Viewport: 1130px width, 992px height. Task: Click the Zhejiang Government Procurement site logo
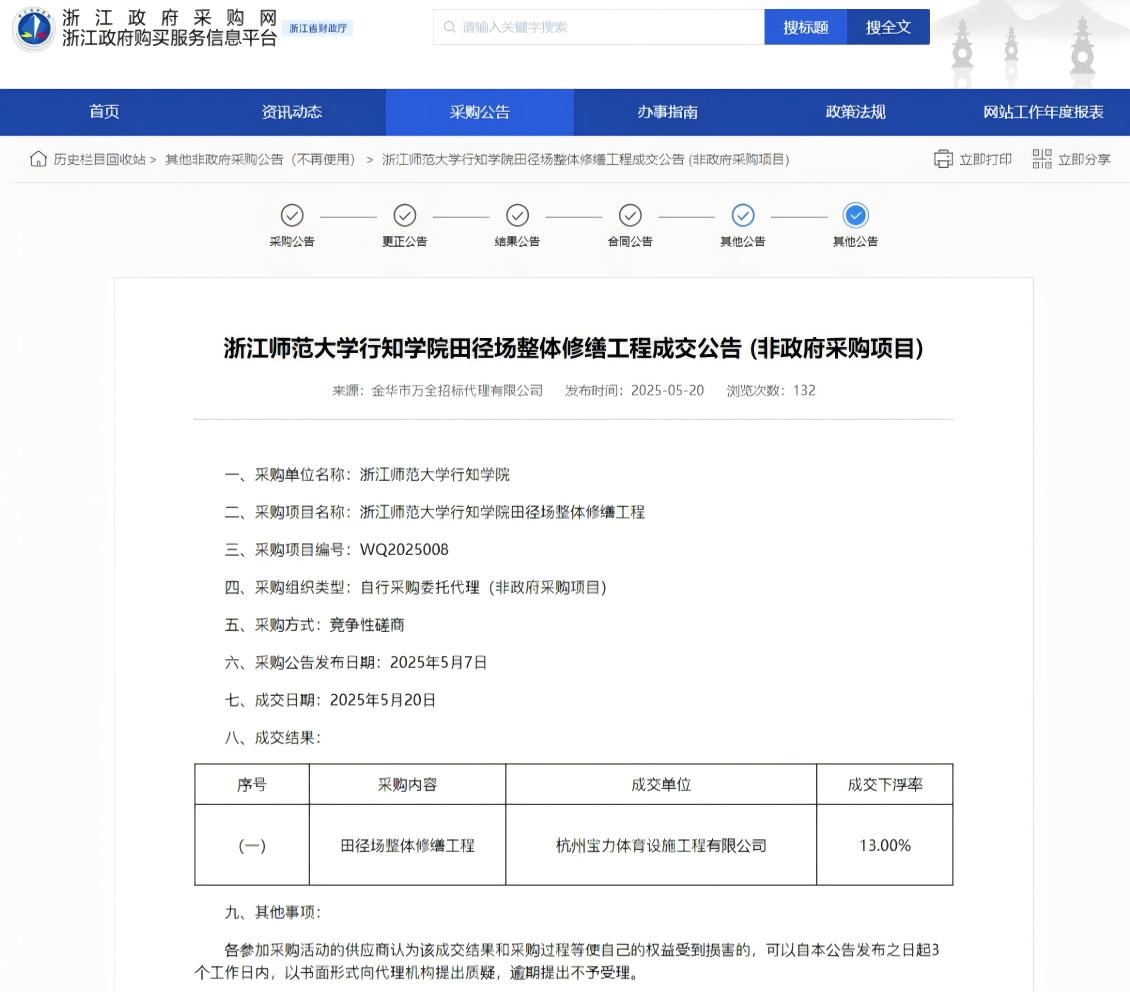pyautogui.click(x=34, y=28)
